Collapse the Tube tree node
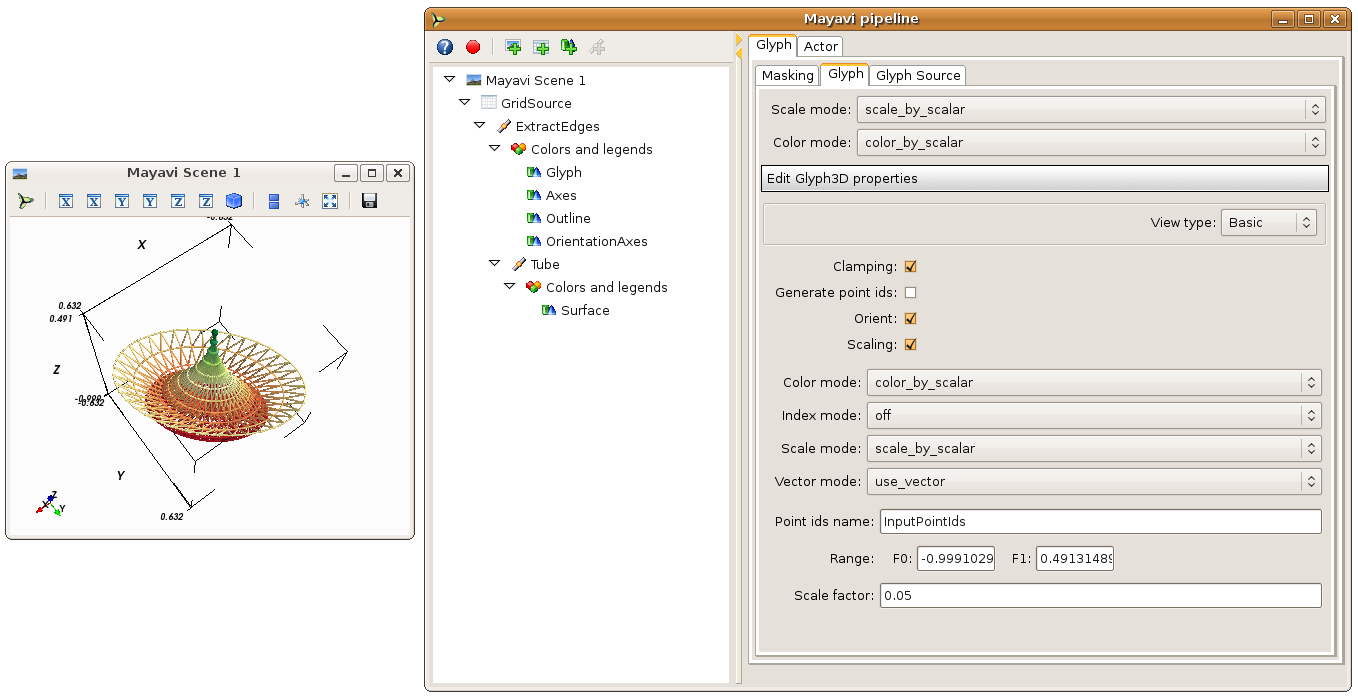Viewport: 1358px width, 698px height. [494, 264]
